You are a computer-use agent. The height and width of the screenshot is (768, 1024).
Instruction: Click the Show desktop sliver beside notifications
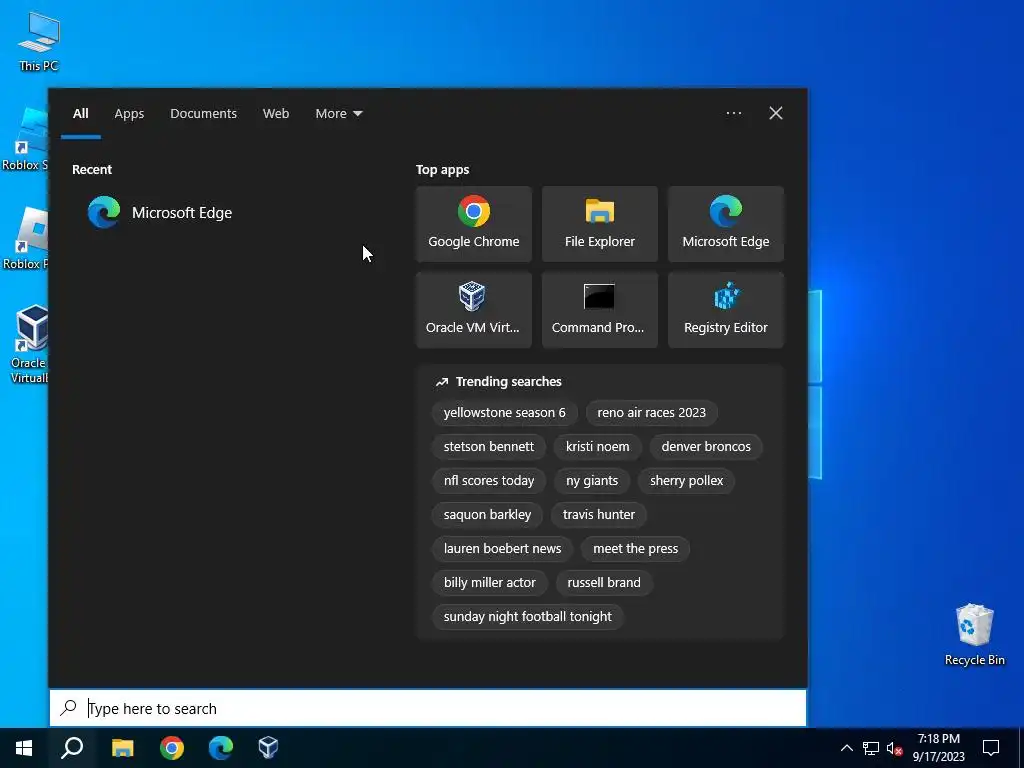click(1020, 748)
